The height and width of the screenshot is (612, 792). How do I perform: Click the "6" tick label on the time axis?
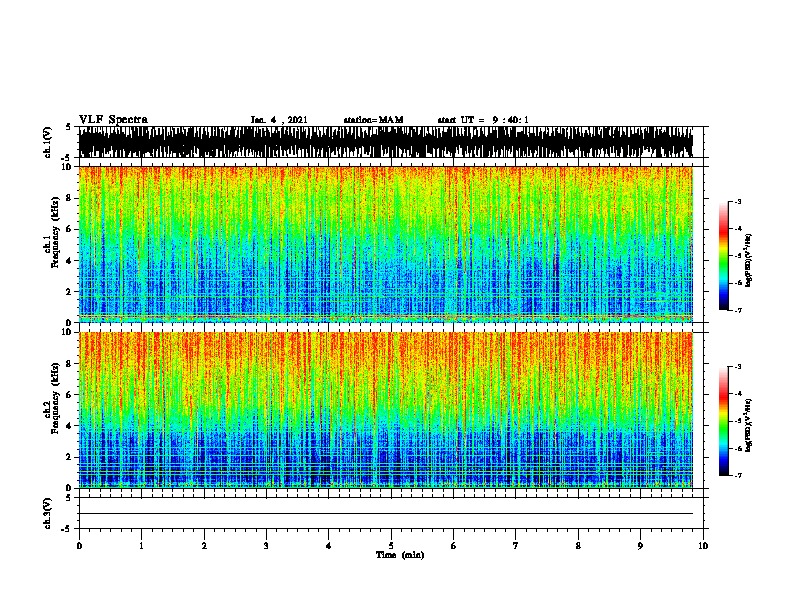[x=453, y=545]
